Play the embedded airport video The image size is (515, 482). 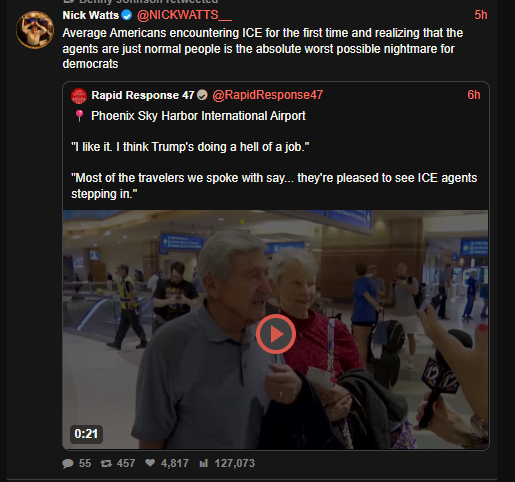click(276, 334)
